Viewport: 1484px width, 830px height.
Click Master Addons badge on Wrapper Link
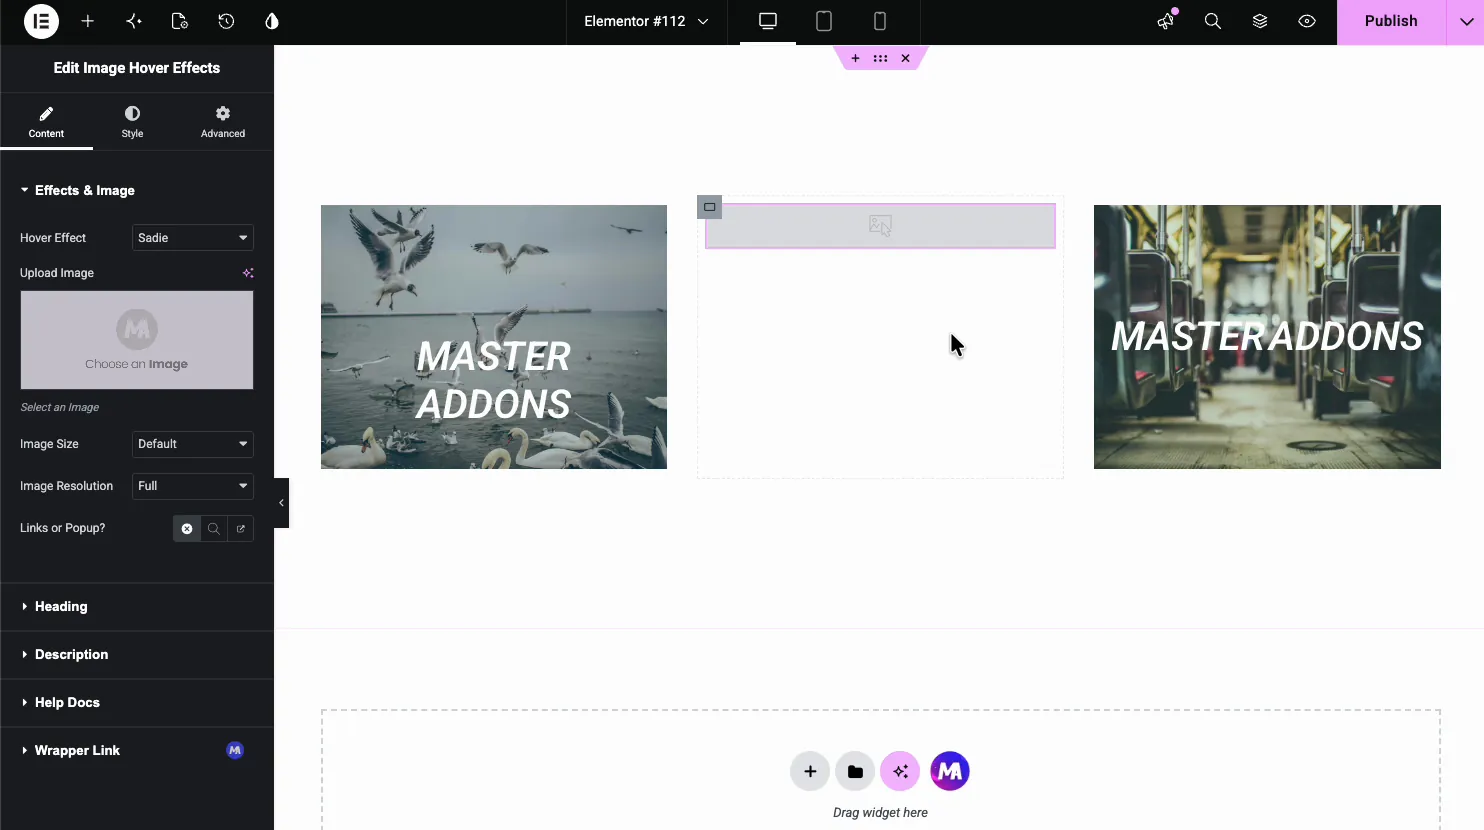point(235,750)
